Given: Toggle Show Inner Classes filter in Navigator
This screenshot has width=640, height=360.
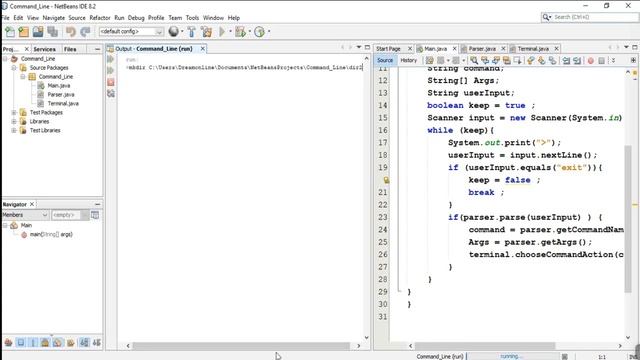Looking at the screenshot, I should point(58,342).
